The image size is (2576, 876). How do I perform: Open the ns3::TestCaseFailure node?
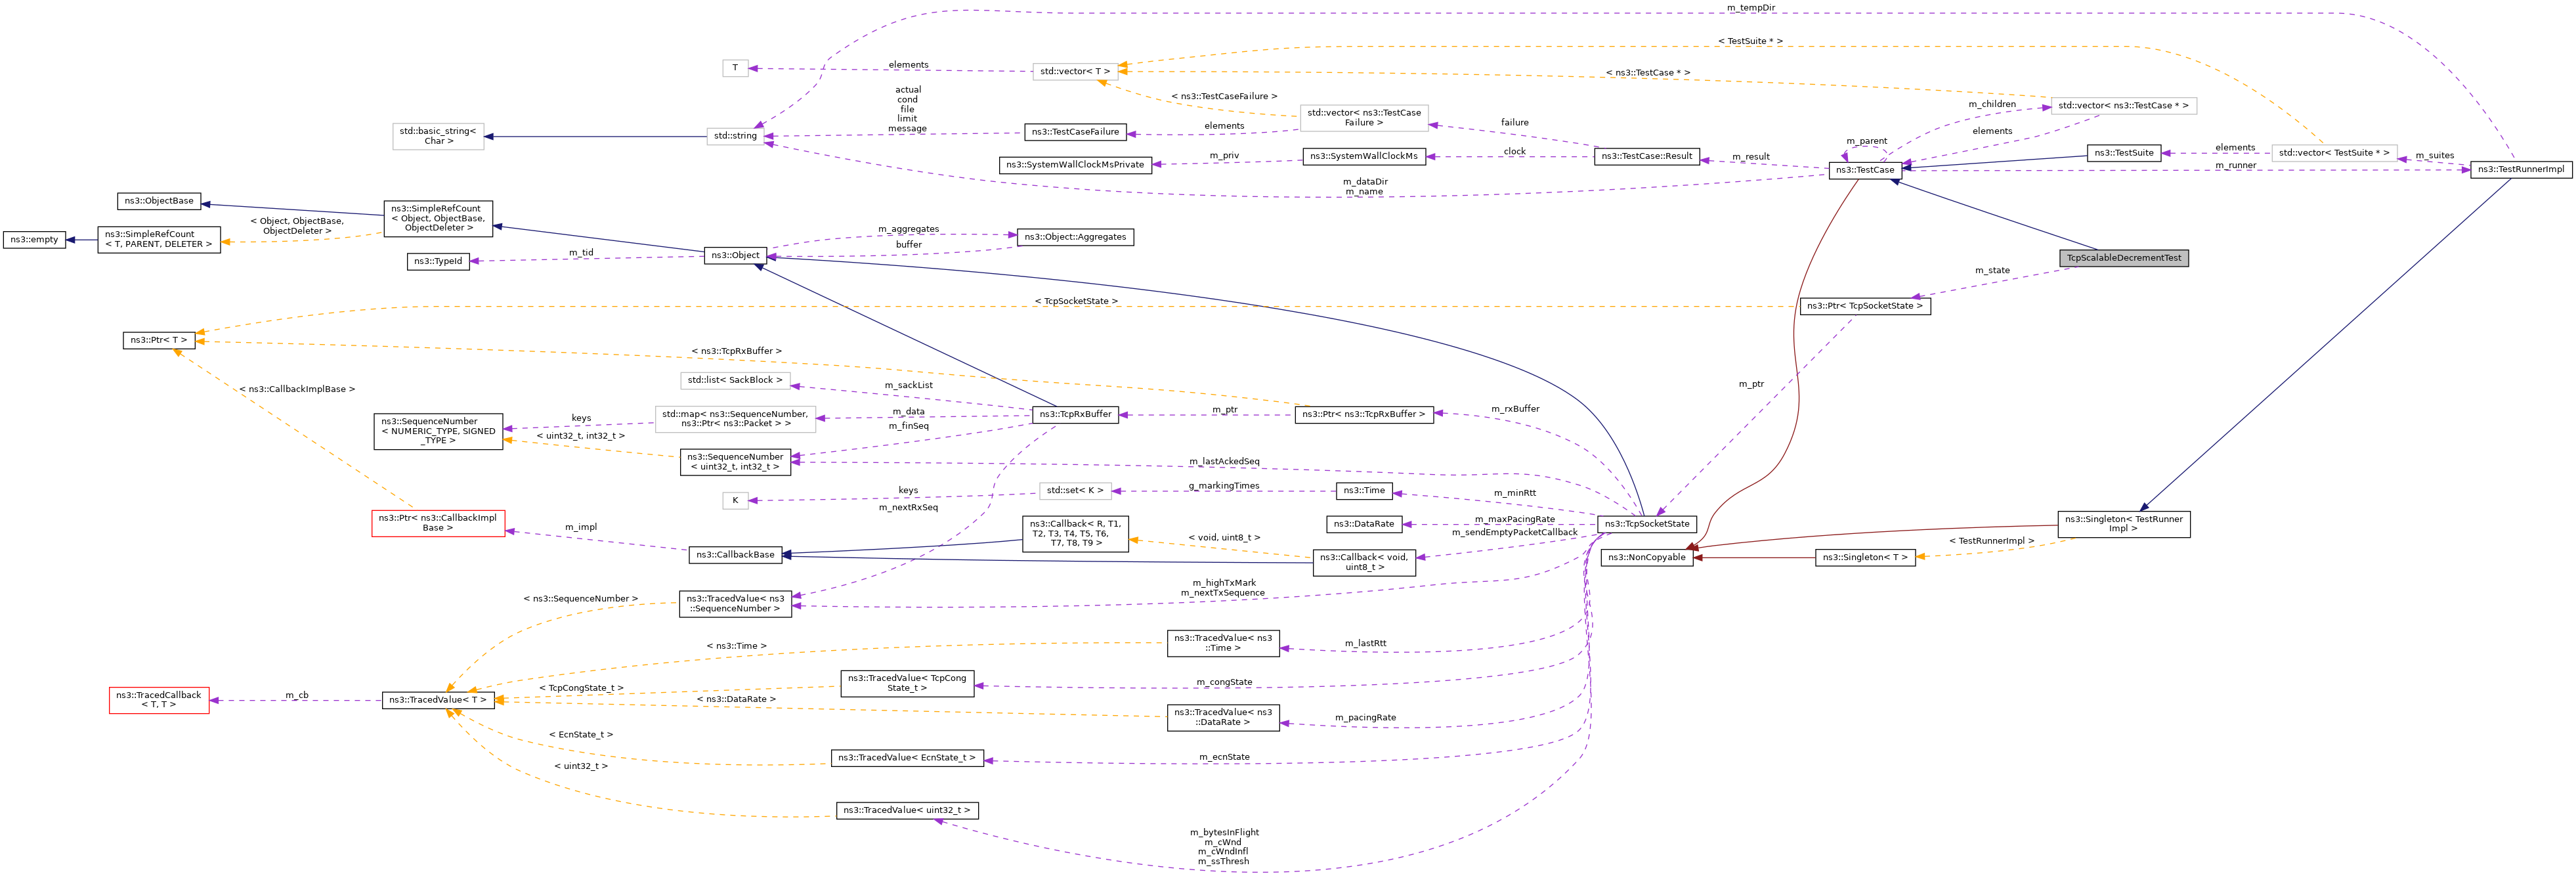[x=1075, y=132]
